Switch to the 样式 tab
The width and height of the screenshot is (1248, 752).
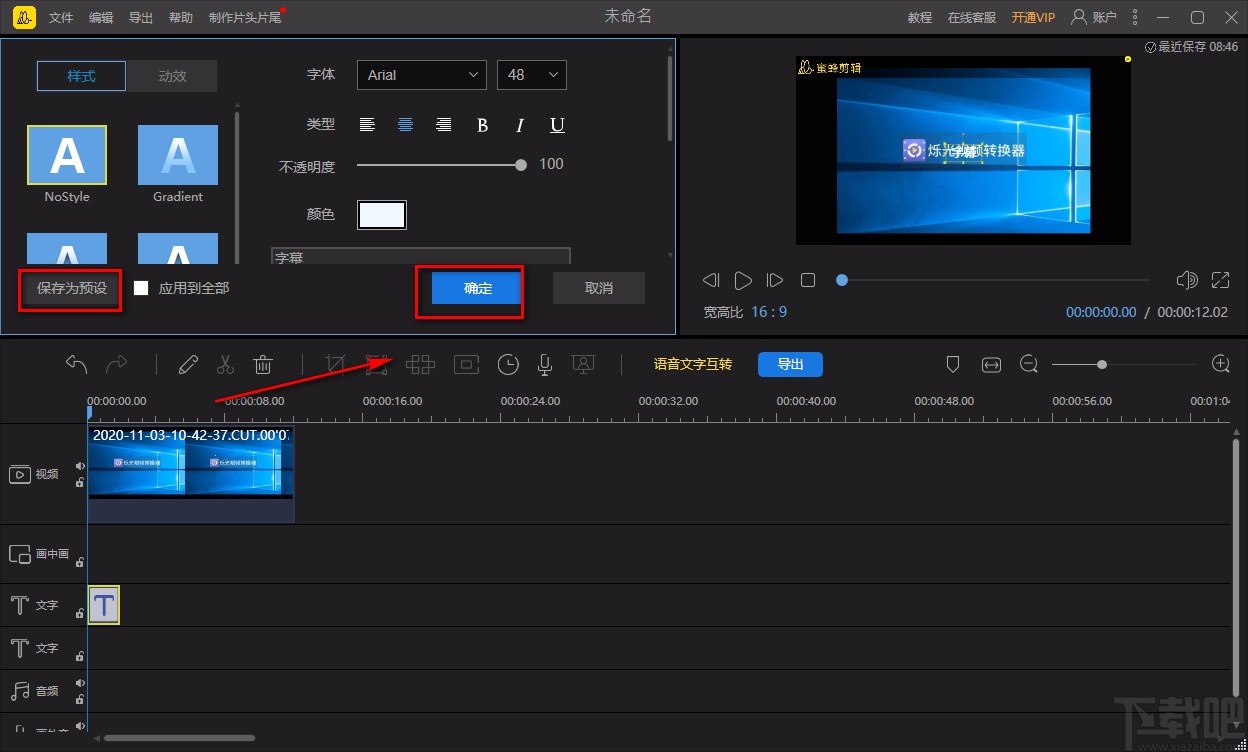click(81, 76)
